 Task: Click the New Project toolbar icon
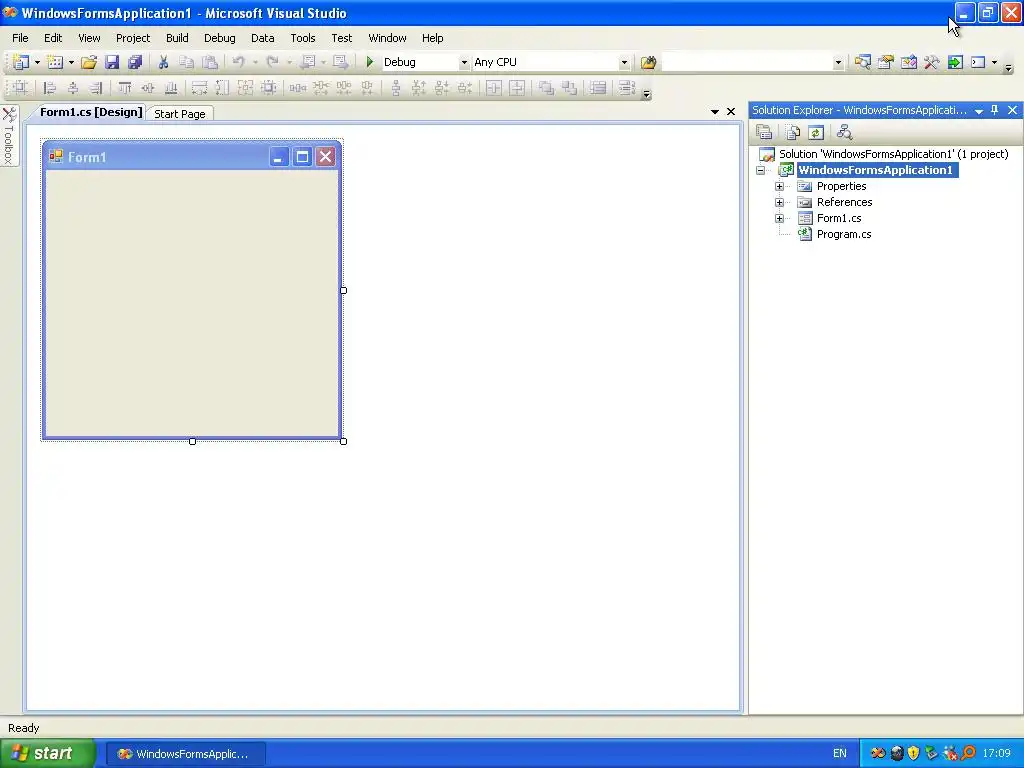[x=21, y=62]
